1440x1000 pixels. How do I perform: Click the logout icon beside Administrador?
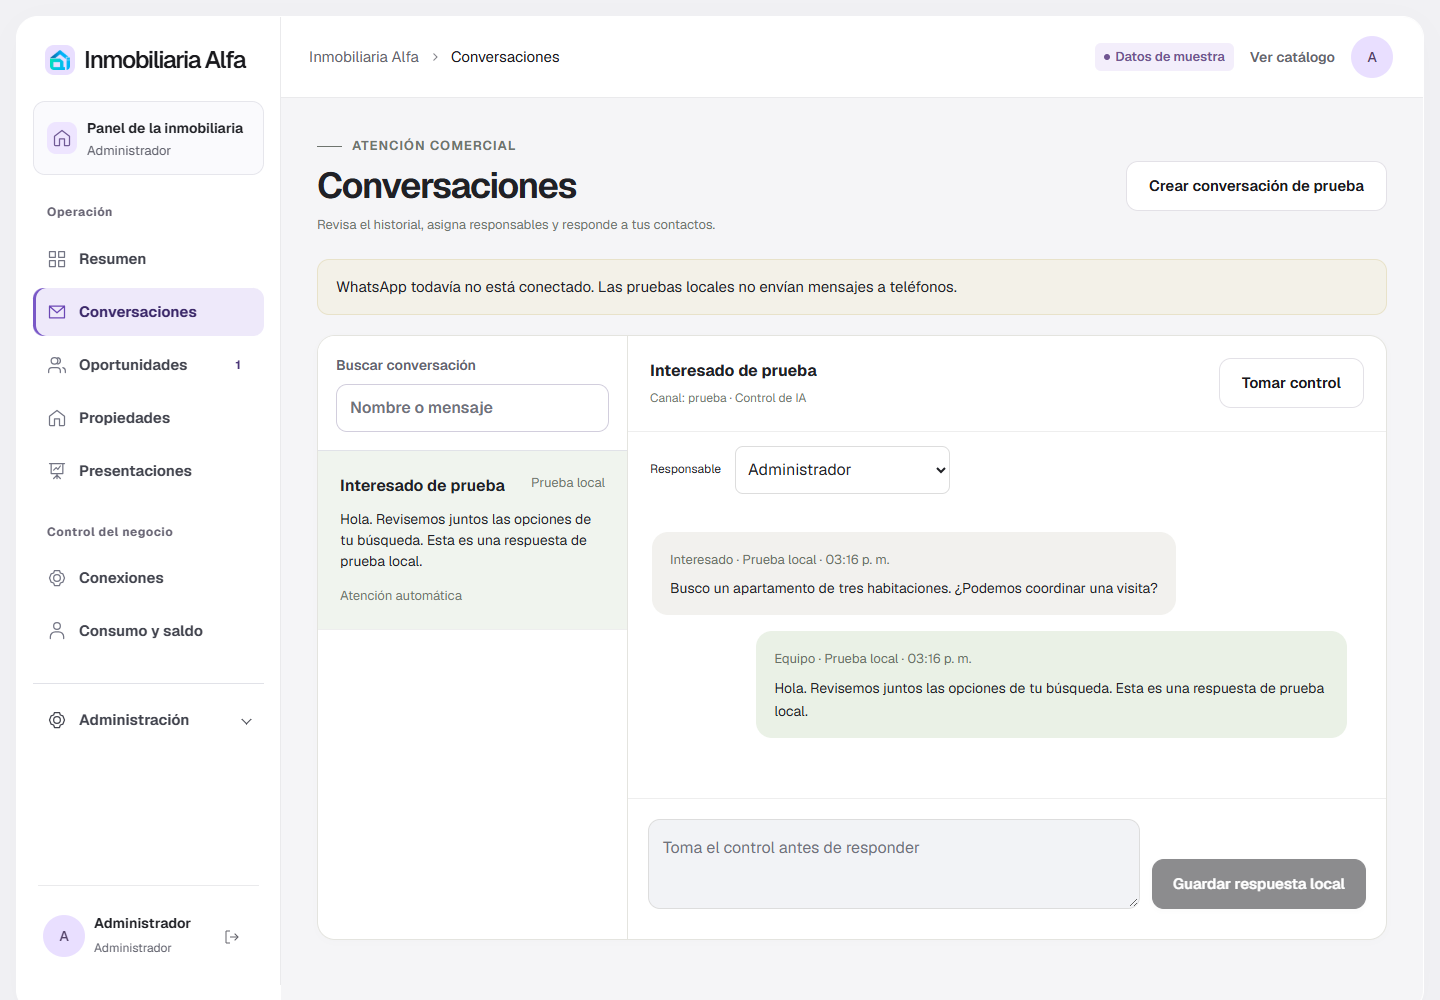click(232, 937)
